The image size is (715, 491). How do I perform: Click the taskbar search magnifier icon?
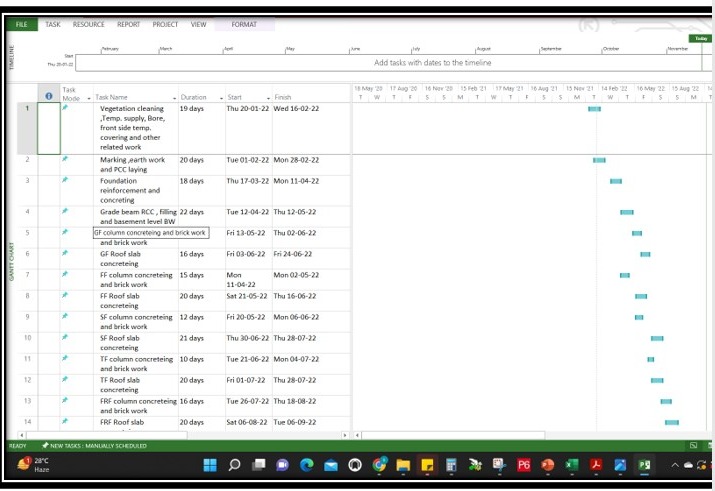[234, 465]
